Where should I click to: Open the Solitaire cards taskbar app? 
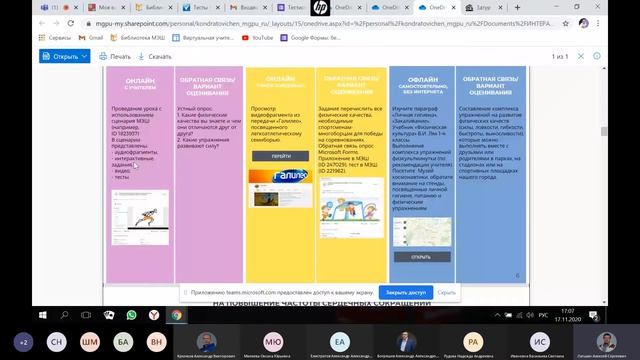point(109,315)
